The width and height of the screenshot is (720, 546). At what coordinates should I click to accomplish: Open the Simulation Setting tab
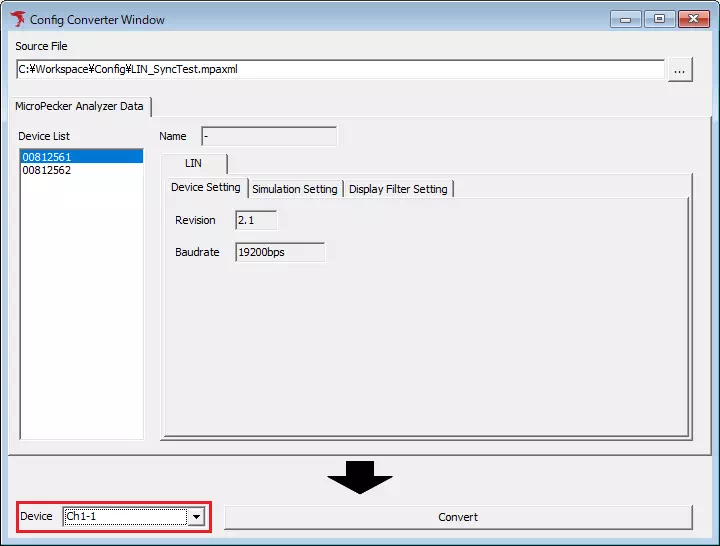295,189
